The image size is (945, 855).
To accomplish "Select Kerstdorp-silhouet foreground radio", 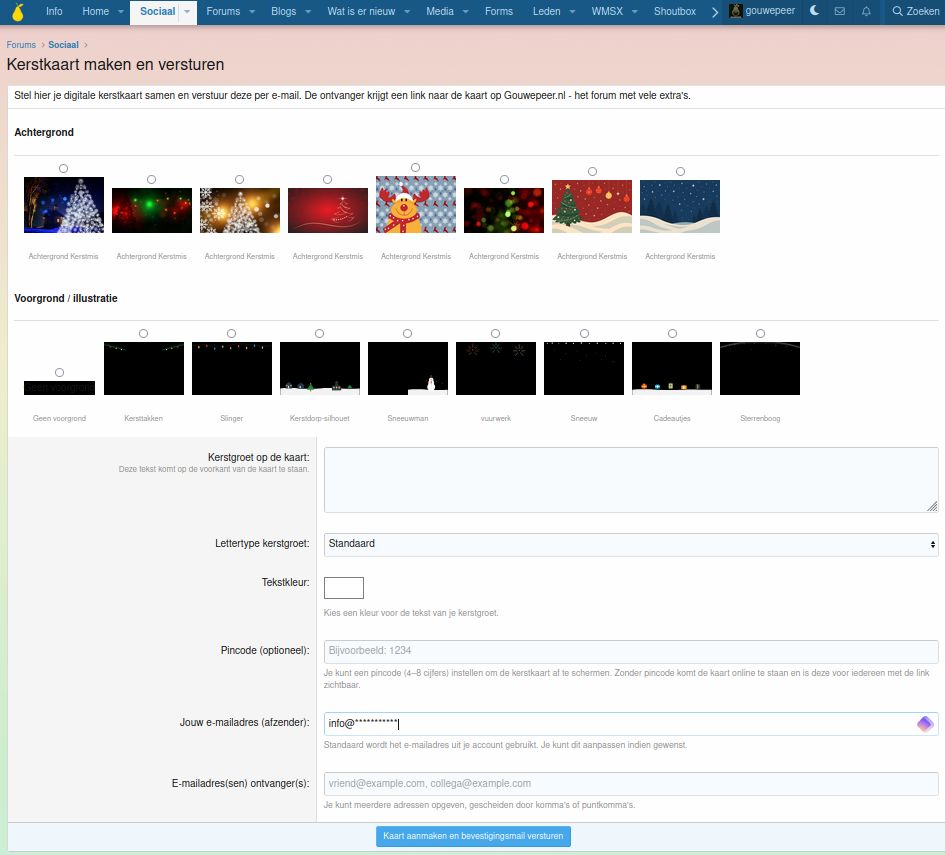I will (x=319, y=333).
